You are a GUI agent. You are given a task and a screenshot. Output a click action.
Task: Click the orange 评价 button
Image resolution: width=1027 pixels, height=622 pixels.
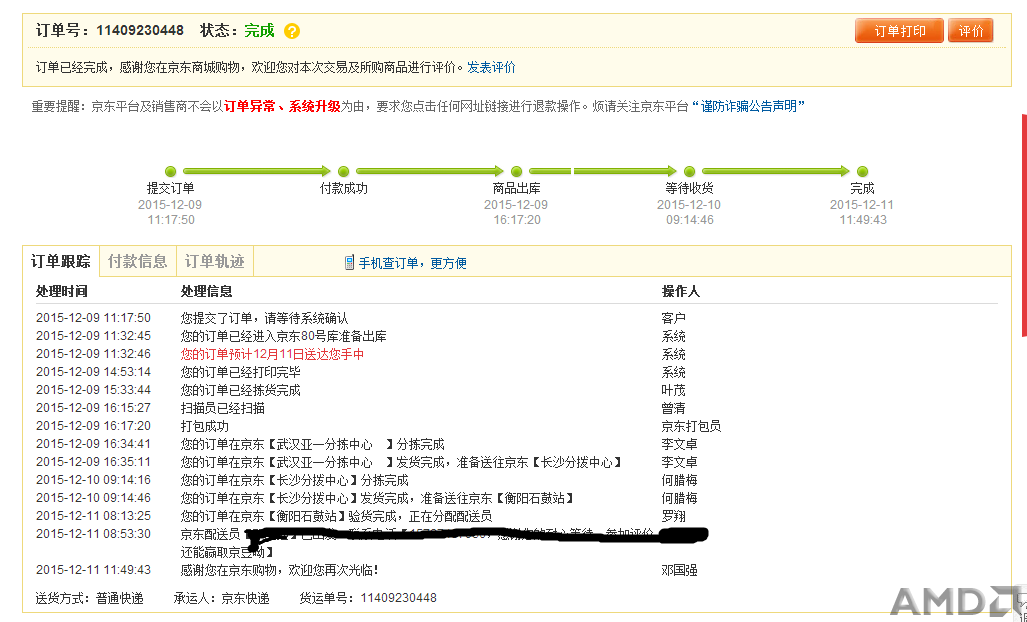(971, 31)
